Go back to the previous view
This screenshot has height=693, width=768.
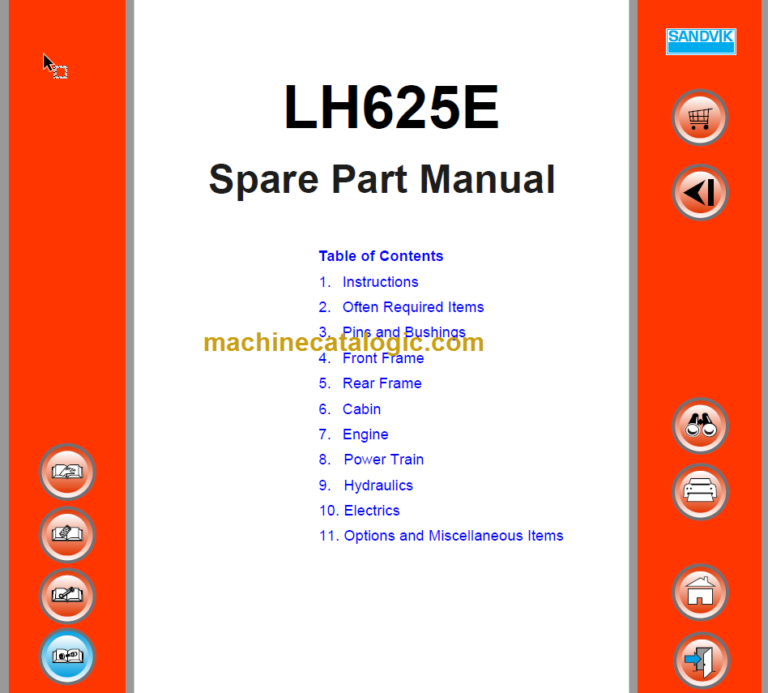[x=700, y=192]
